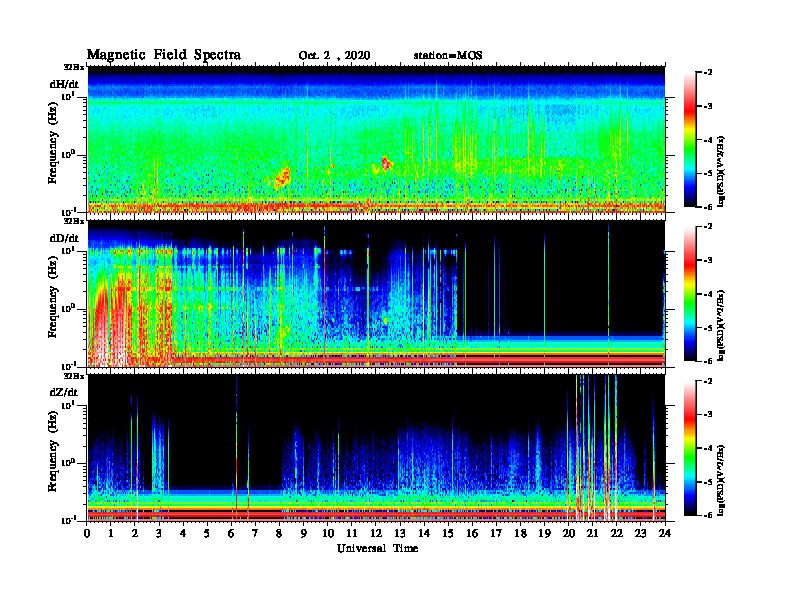
Task: Click the hour 5 tick label
Action: click(x=207, y=533)
